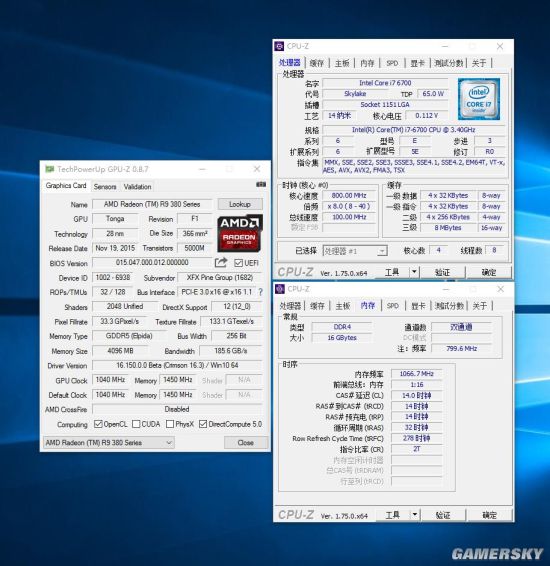Click the BIOS share/export arrow icon
Image resolution: width=550 pixels, height=566 pixels.
(221, 262)
